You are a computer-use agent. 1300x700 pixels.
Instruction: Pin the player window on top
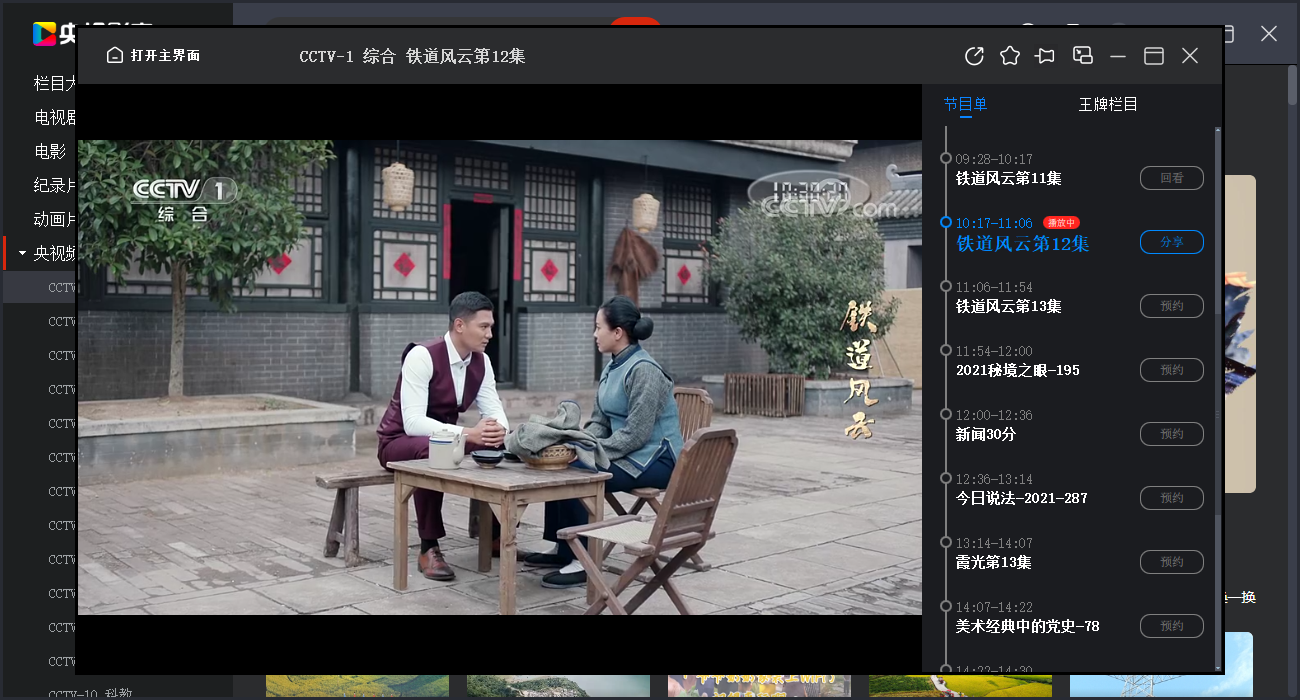(x=1046, y=56)
